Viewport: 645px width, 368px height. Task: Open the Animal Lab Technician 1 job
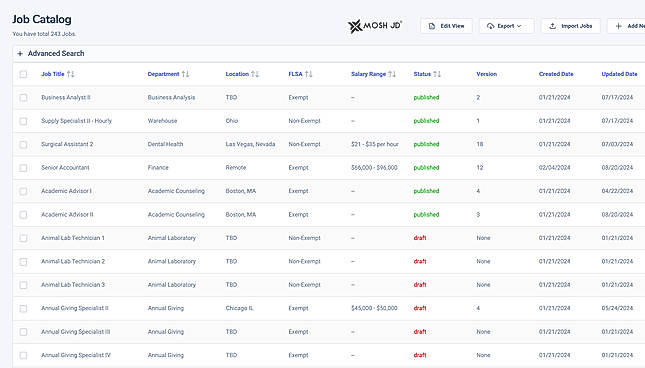[73, 238]
